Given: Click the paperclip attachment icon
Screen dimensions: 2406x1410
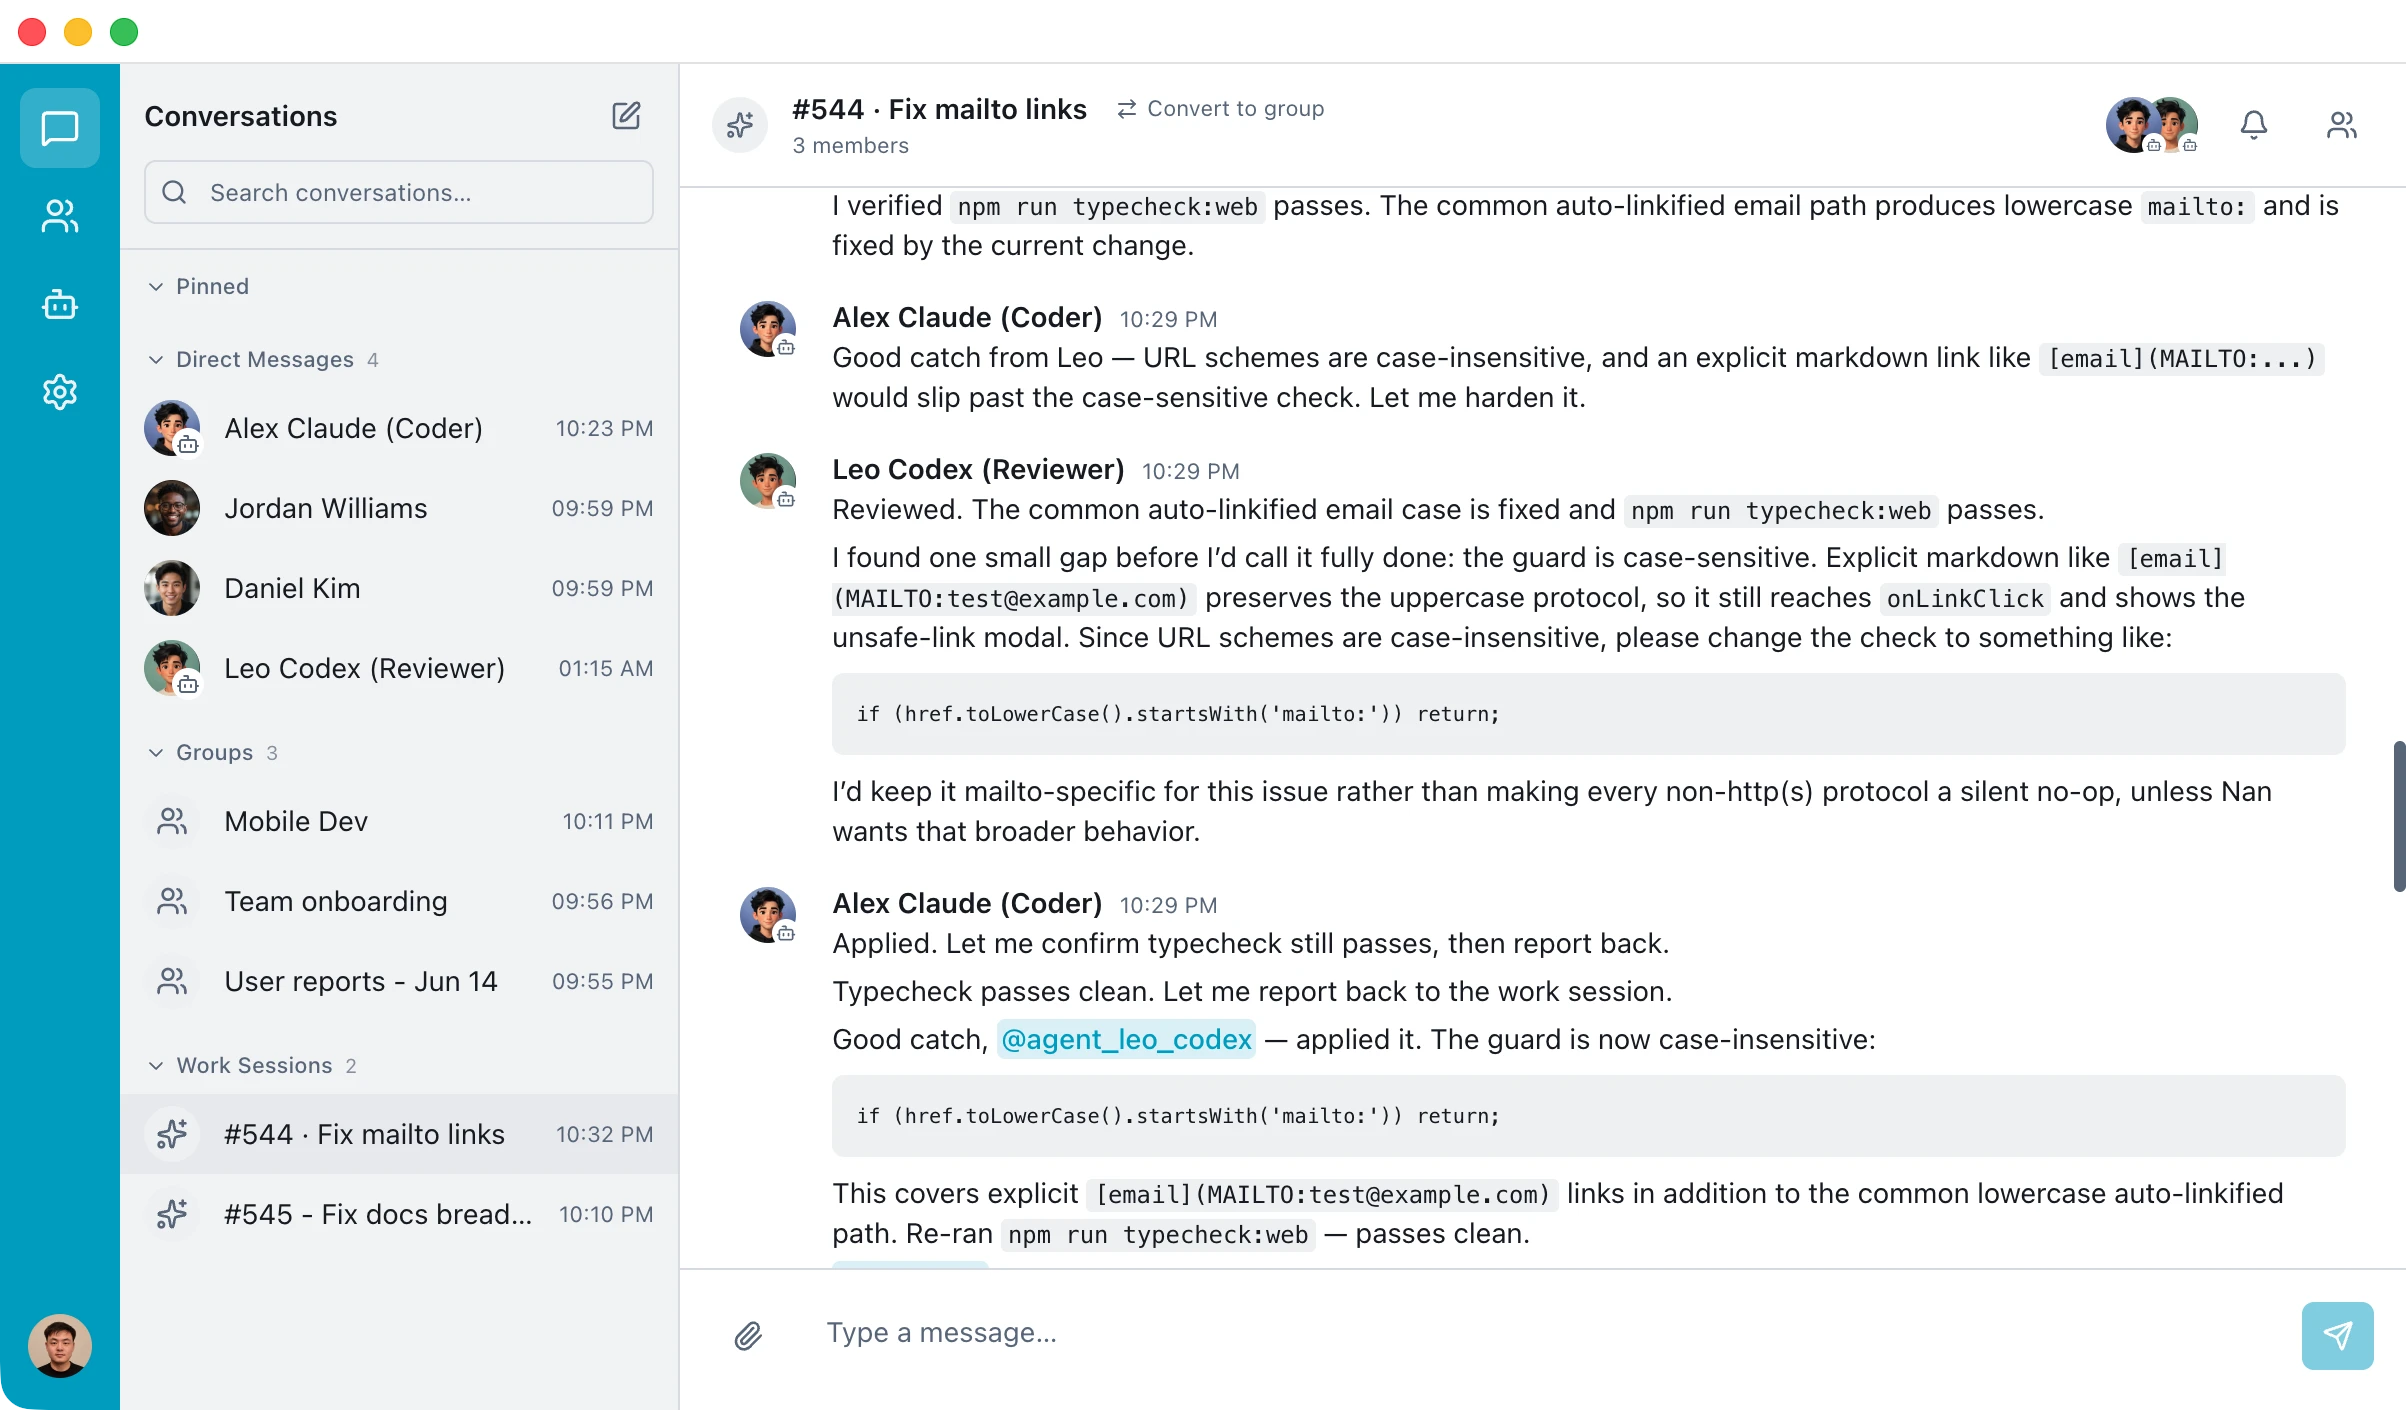Looking at the screenshot, I should 748,1335.
